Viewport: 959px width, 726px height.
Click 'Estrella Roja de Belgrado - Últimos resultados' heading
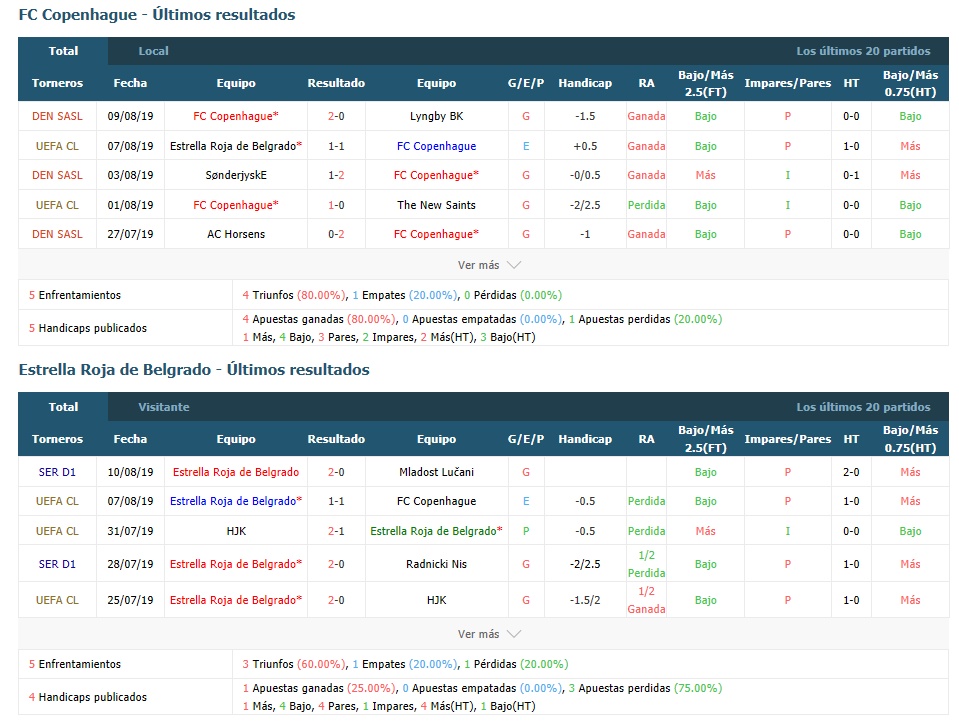click(x=194, y=370)
